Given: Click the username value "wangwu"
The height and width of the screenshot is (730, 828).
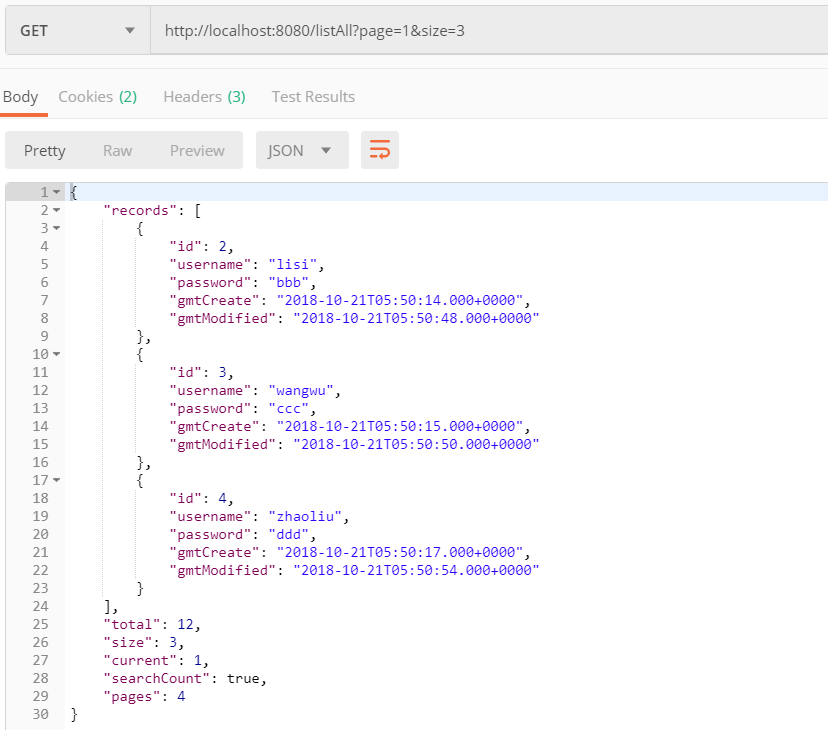Looking at the screenshot, I should click(x=301, y=390).
